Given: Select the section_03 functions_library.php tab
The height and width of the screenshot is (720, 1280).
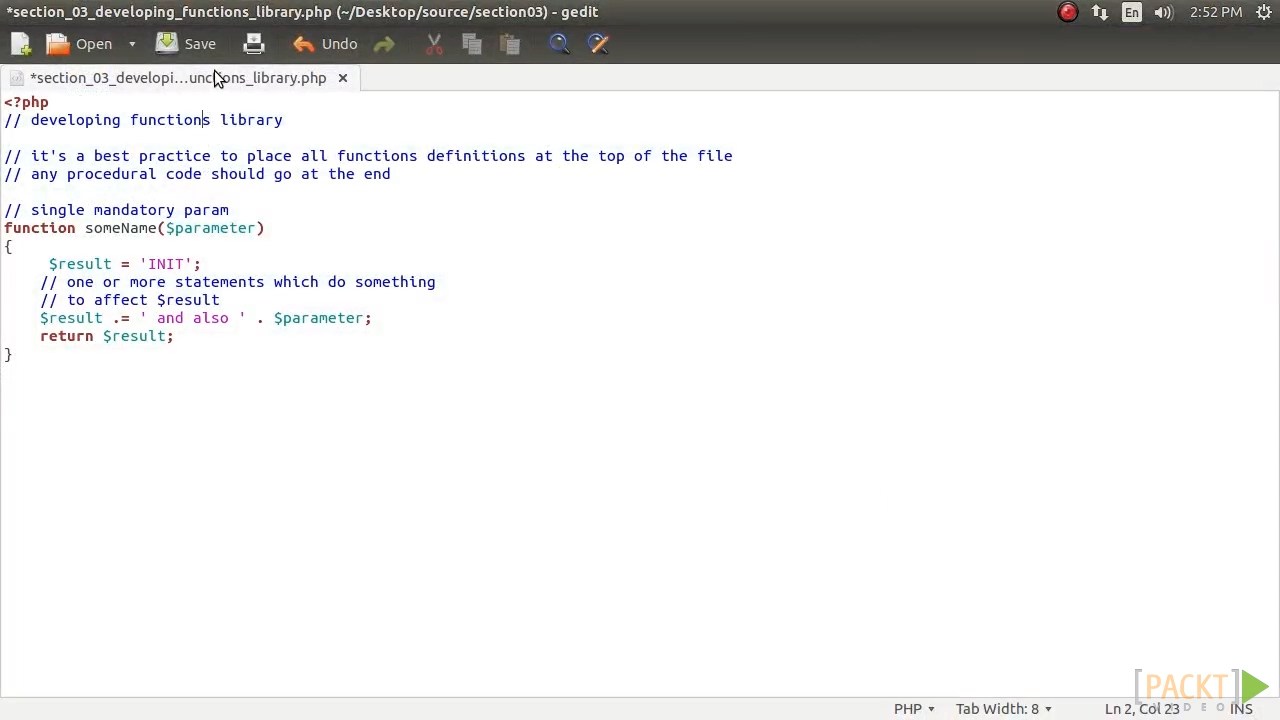Looking at the screenshot, I should pos(178,78).
